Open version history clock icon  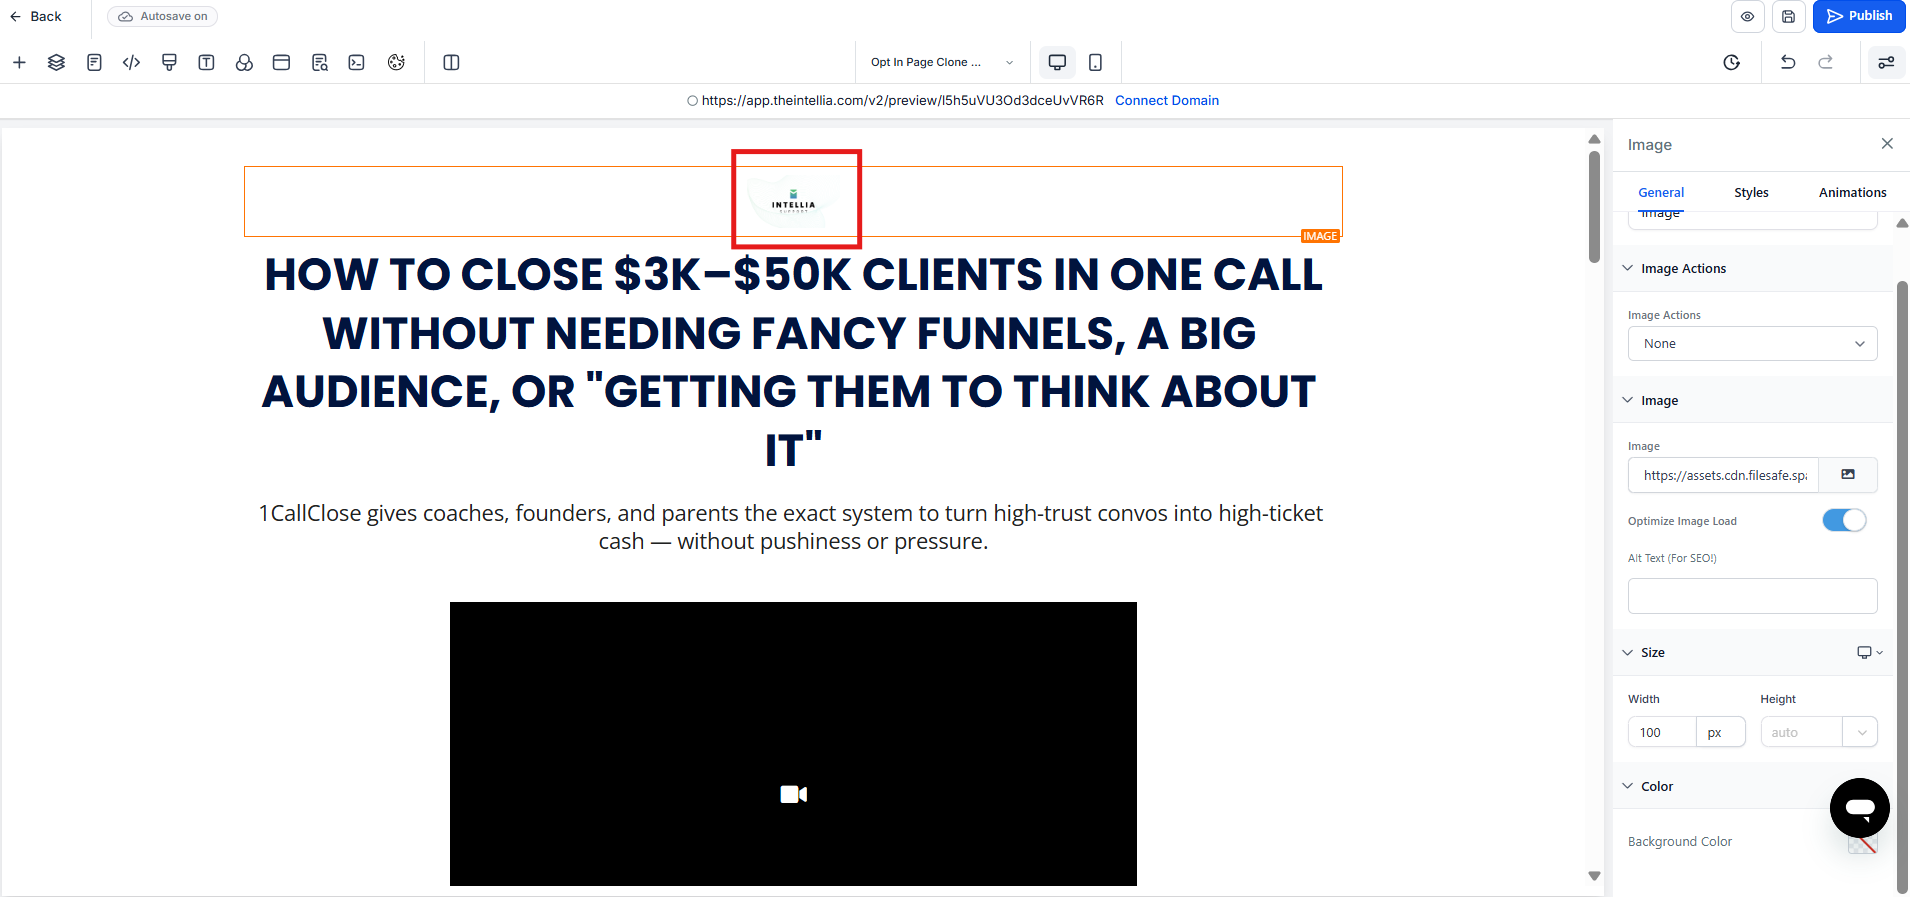click(x=1731, y=62)
